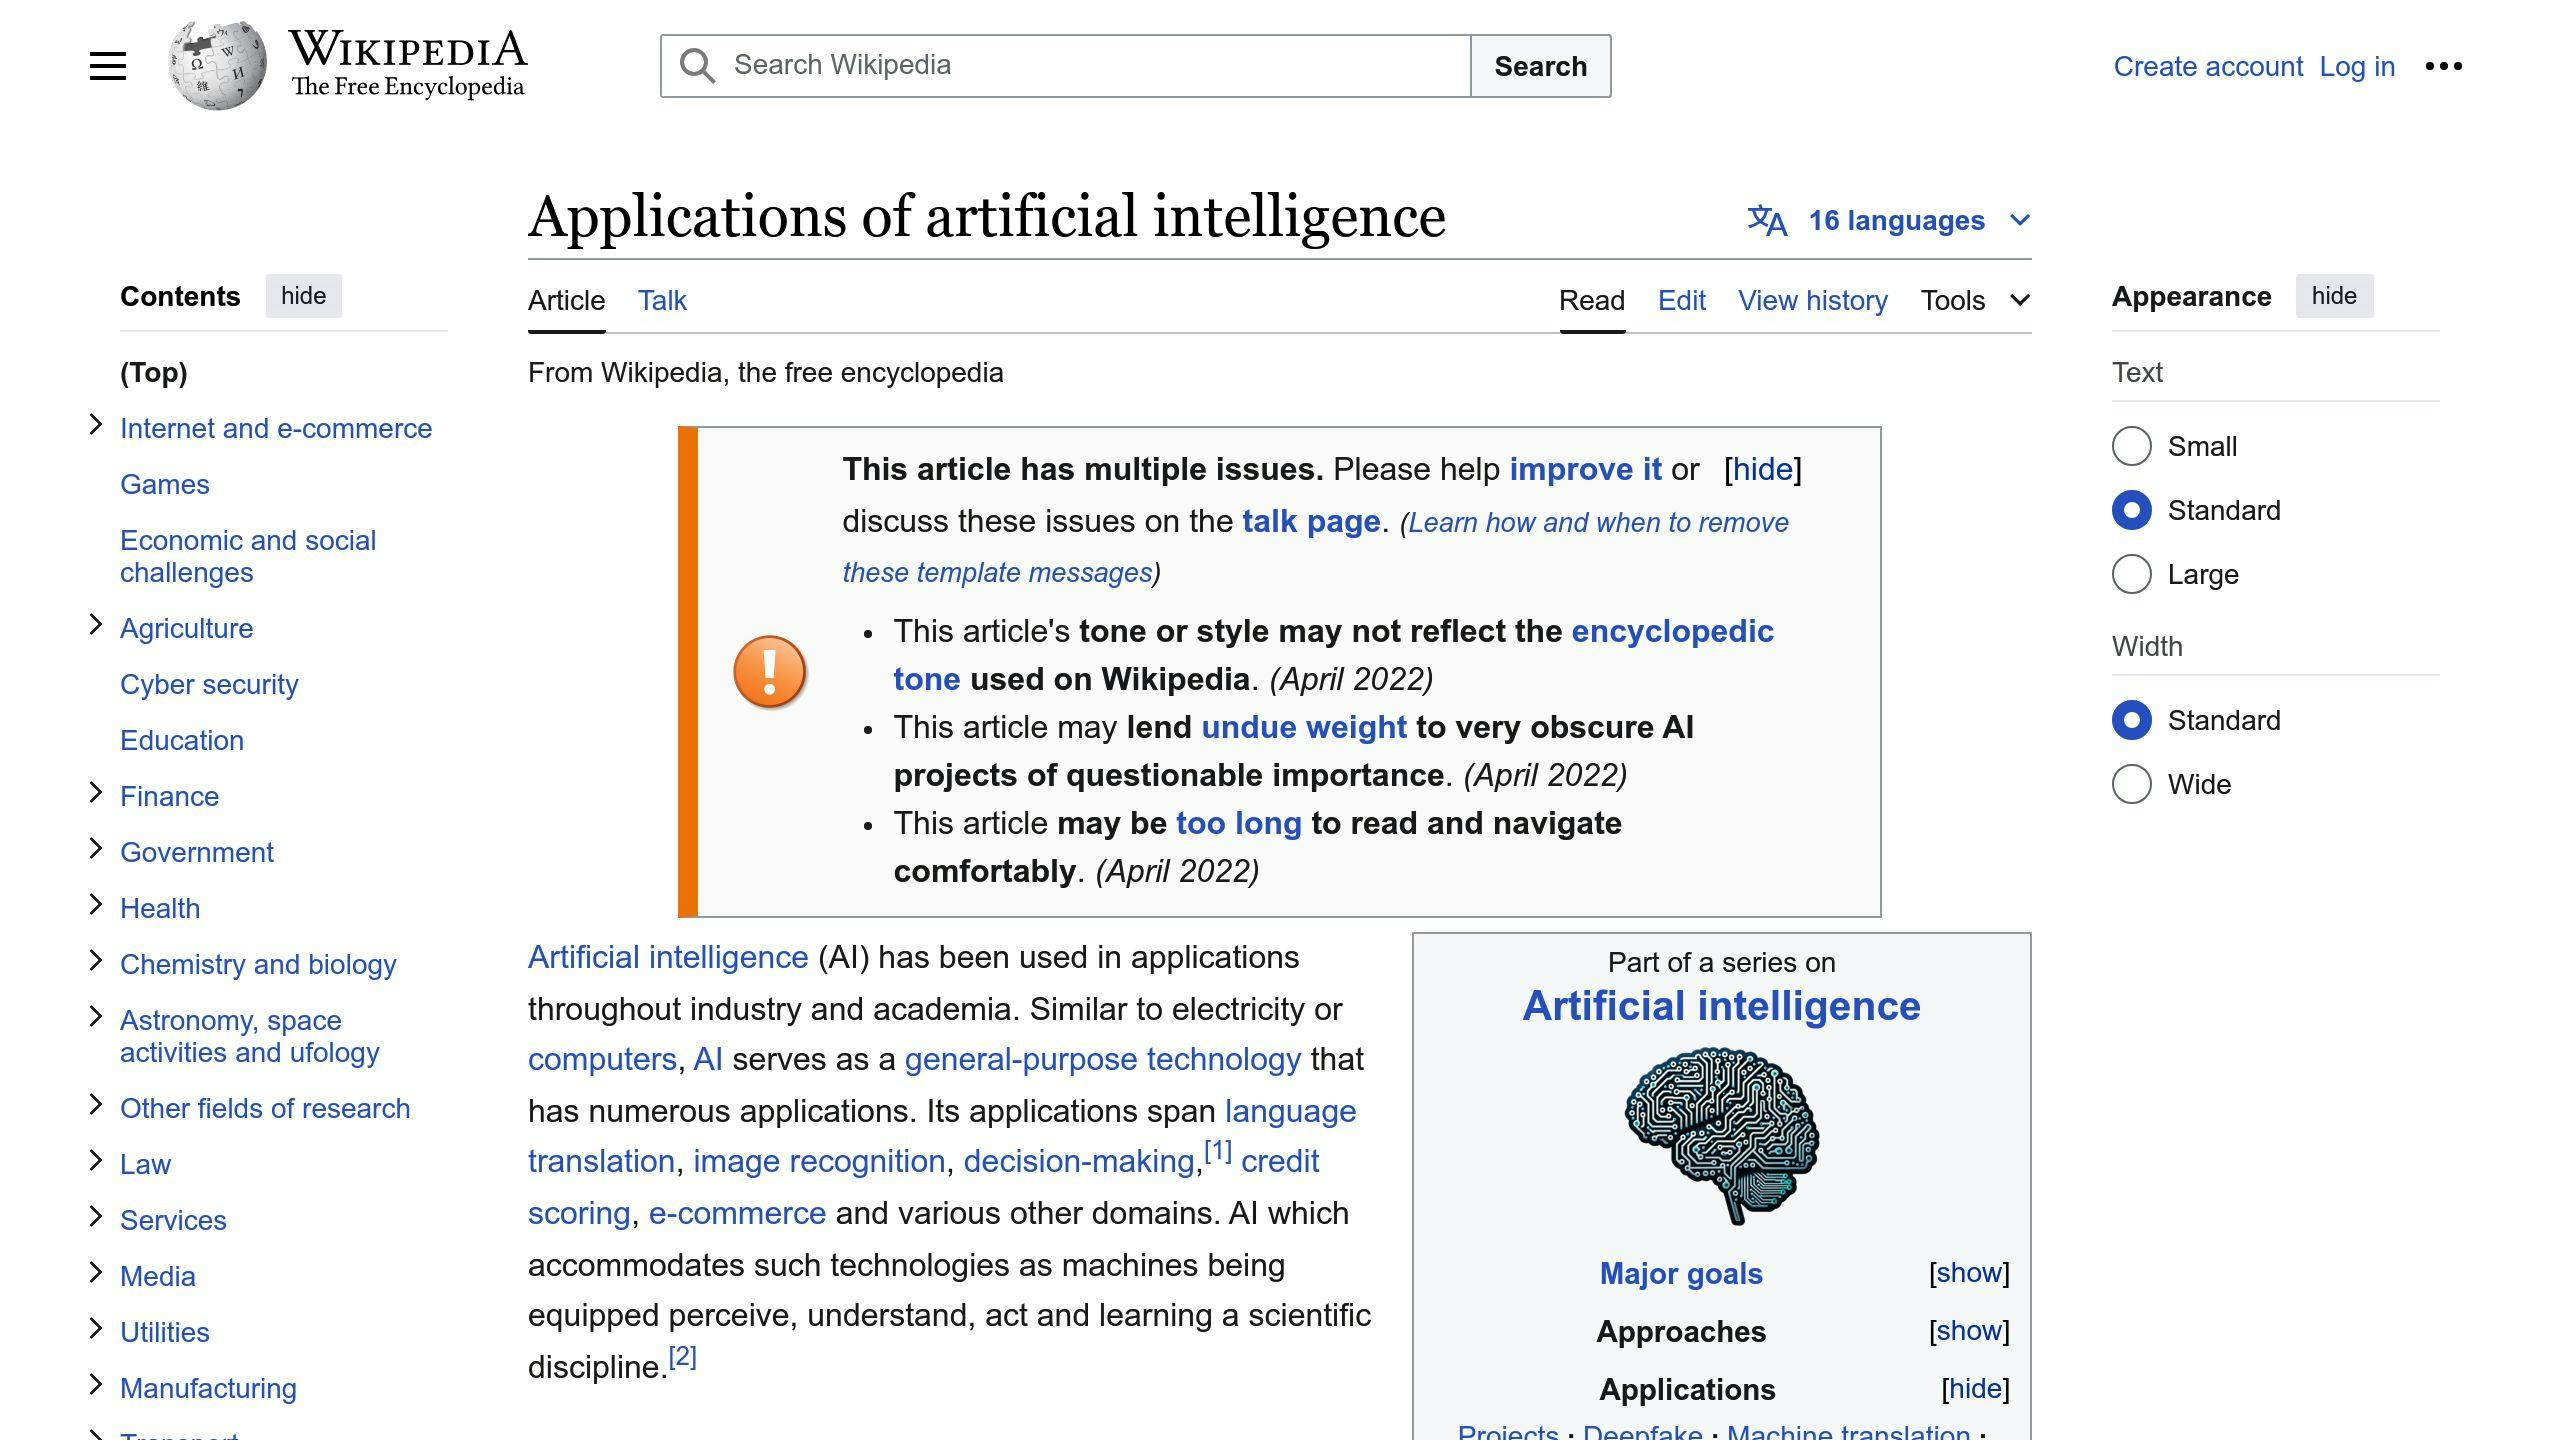
Task: Click the Wikipedia globe logo
Action: [217, 66]
